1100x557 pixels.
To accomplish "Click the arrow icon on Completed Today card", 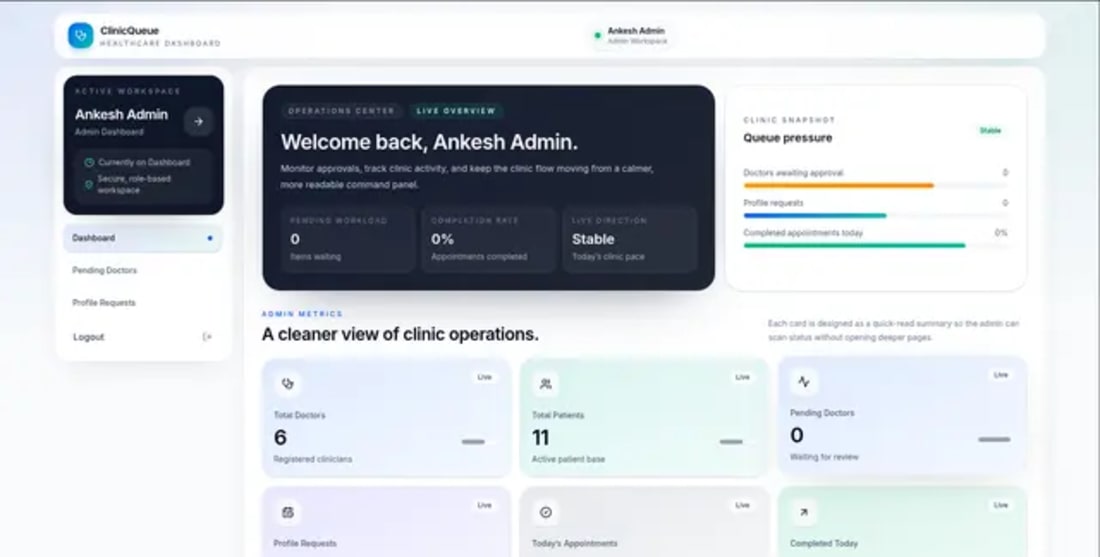I will [x=804, y=512].
